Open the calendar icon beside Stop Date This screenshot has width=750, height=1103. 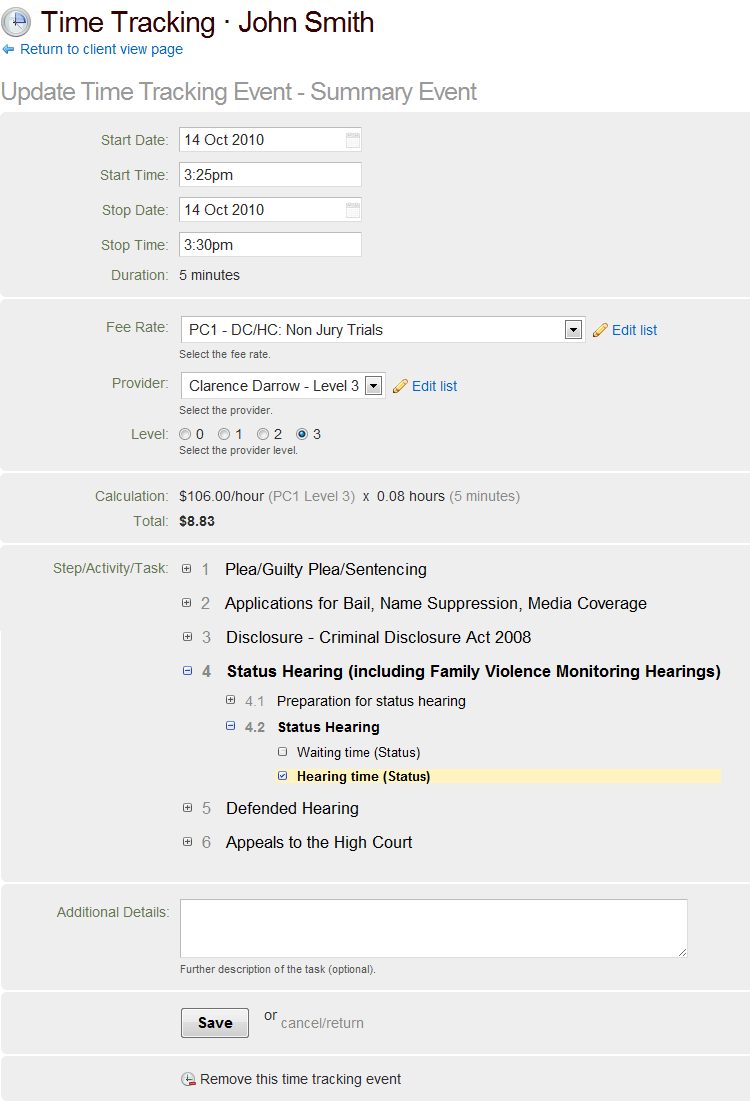352,209
